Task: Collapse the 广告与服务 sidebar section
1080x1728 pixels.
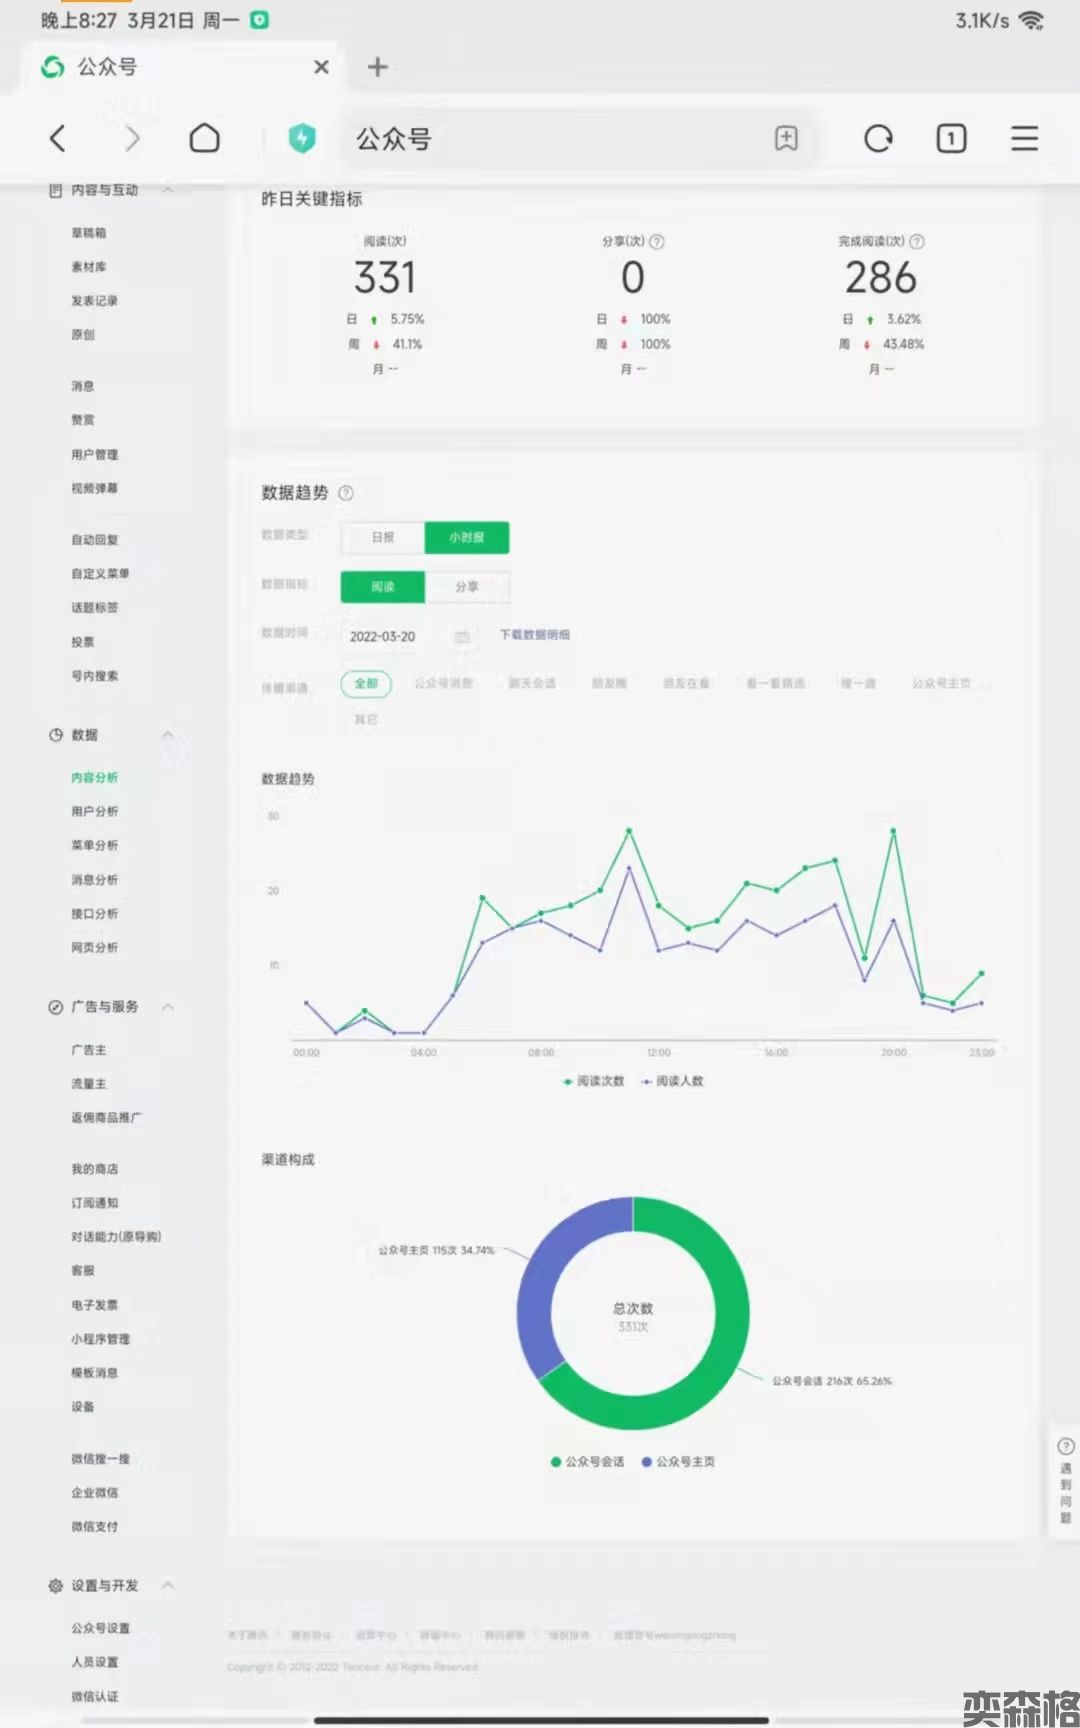Action: pos(168,1007)
